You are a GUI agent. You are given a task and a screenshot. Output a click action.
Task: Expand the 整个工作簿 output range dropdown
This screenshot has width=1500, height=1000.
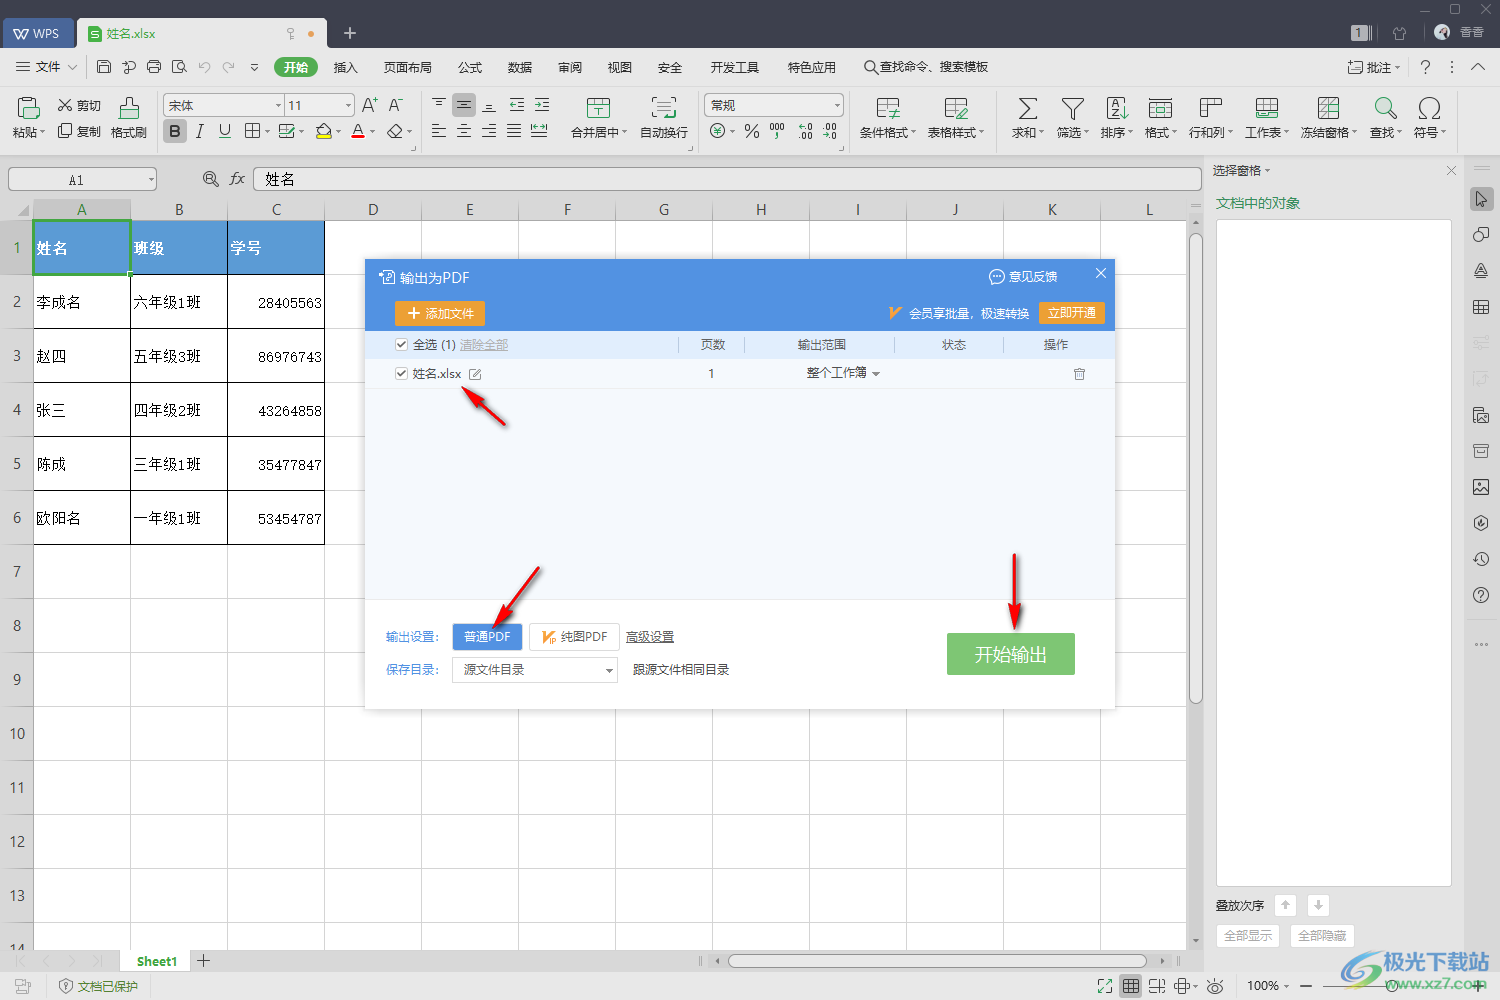click(843, 373)
